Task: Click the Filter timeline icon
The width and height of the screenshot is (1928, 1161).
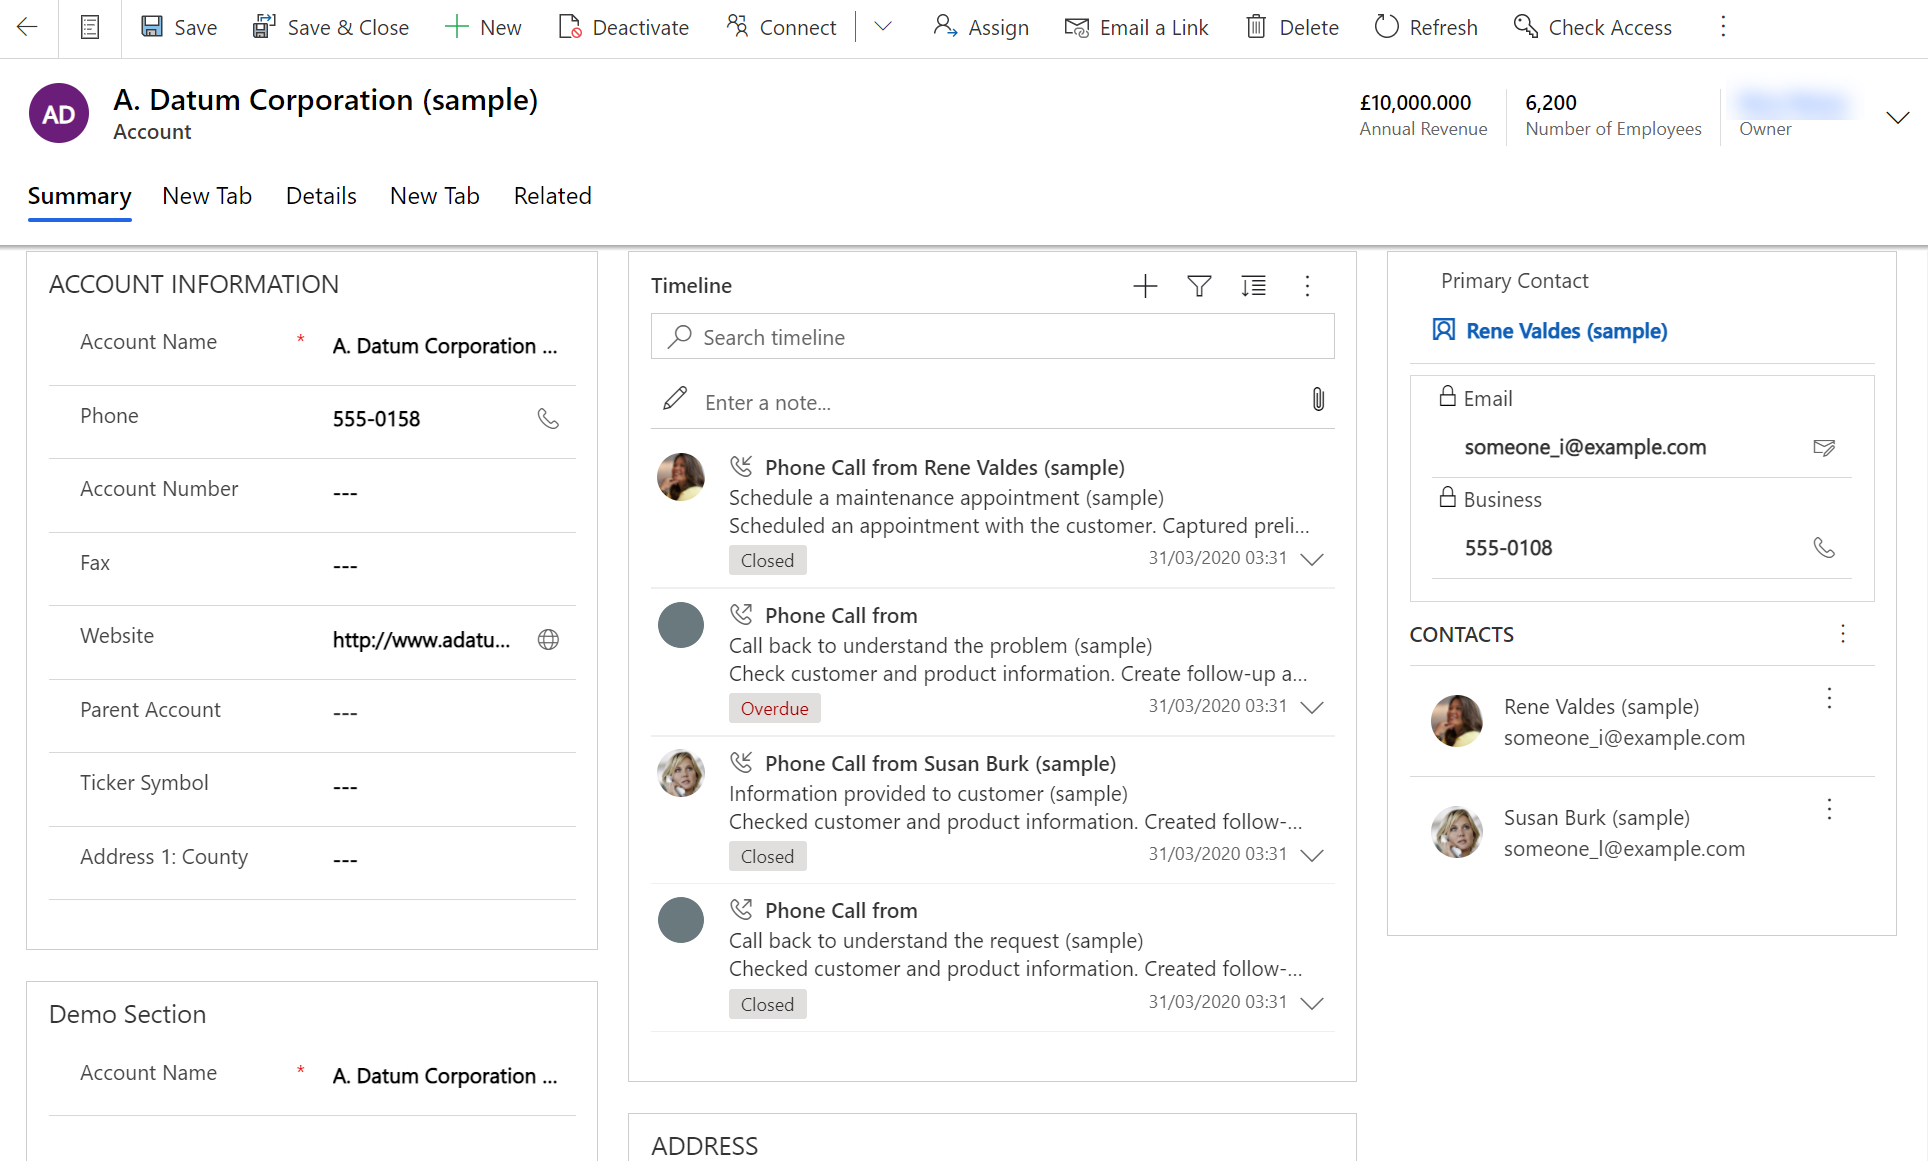Action: [1199, 285]
